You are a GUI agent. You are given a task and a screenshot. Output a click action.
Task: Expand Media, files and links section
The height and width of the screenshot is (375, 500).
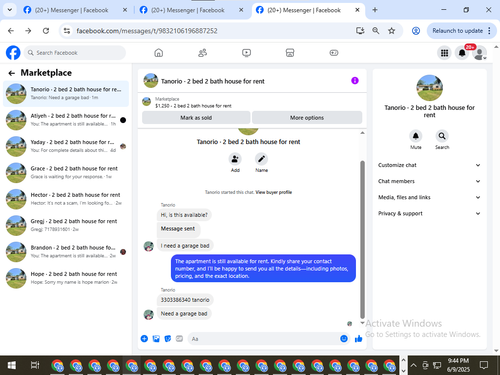(429, 197)
